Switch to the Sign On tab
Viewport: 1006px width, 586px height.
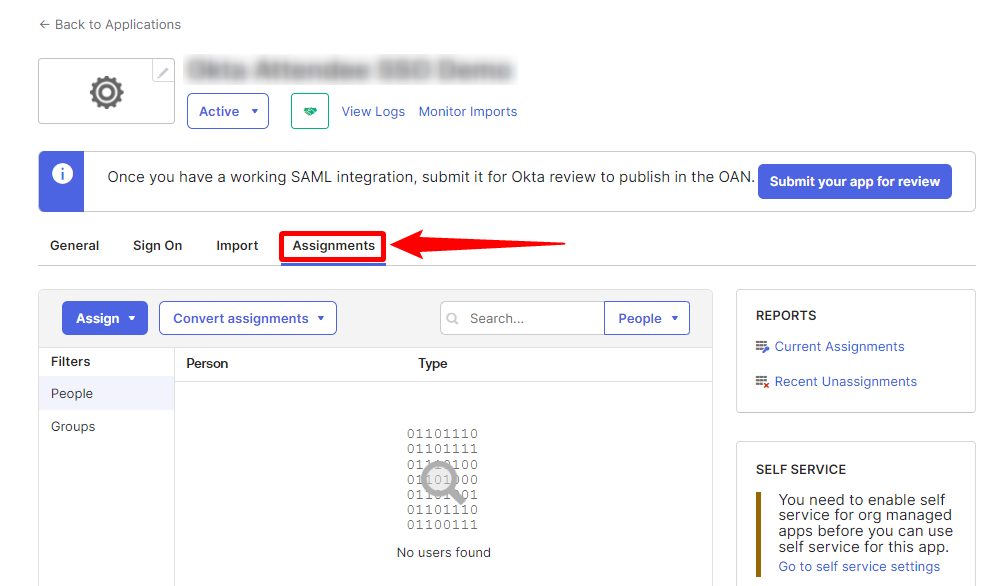(x=157, y=245)
